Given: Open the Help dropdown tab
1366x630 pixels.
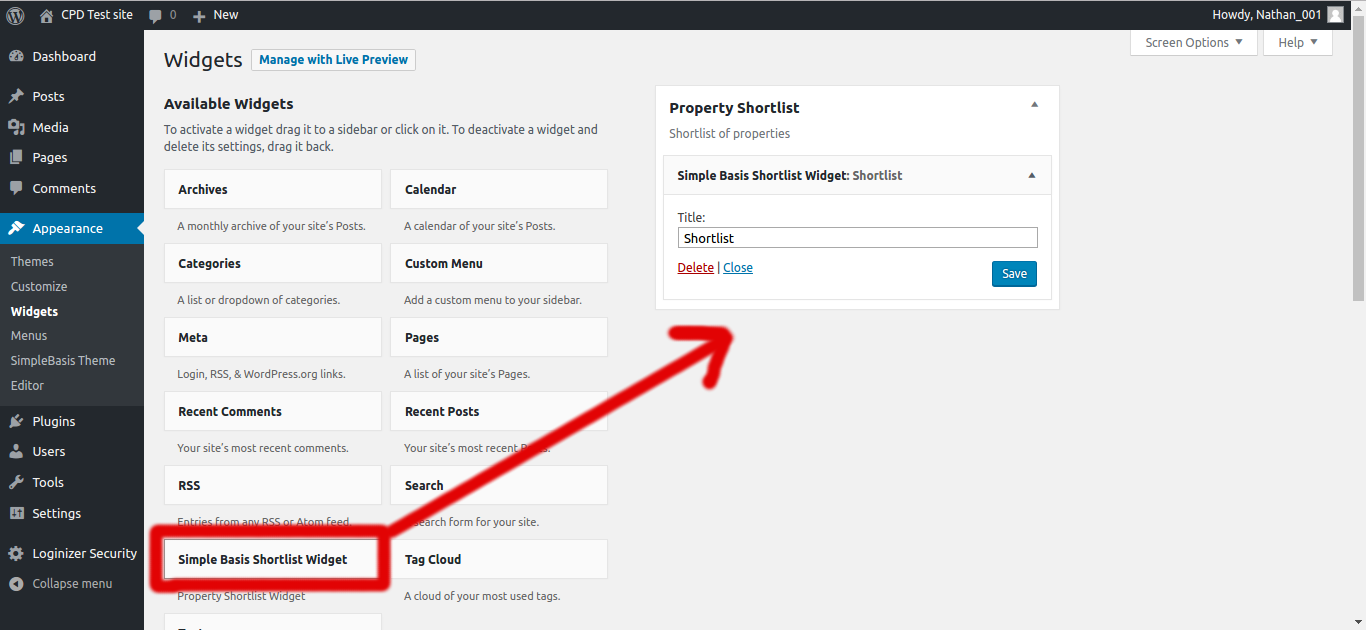Looking at the screenshot, I should click(x=1298, y=42).
